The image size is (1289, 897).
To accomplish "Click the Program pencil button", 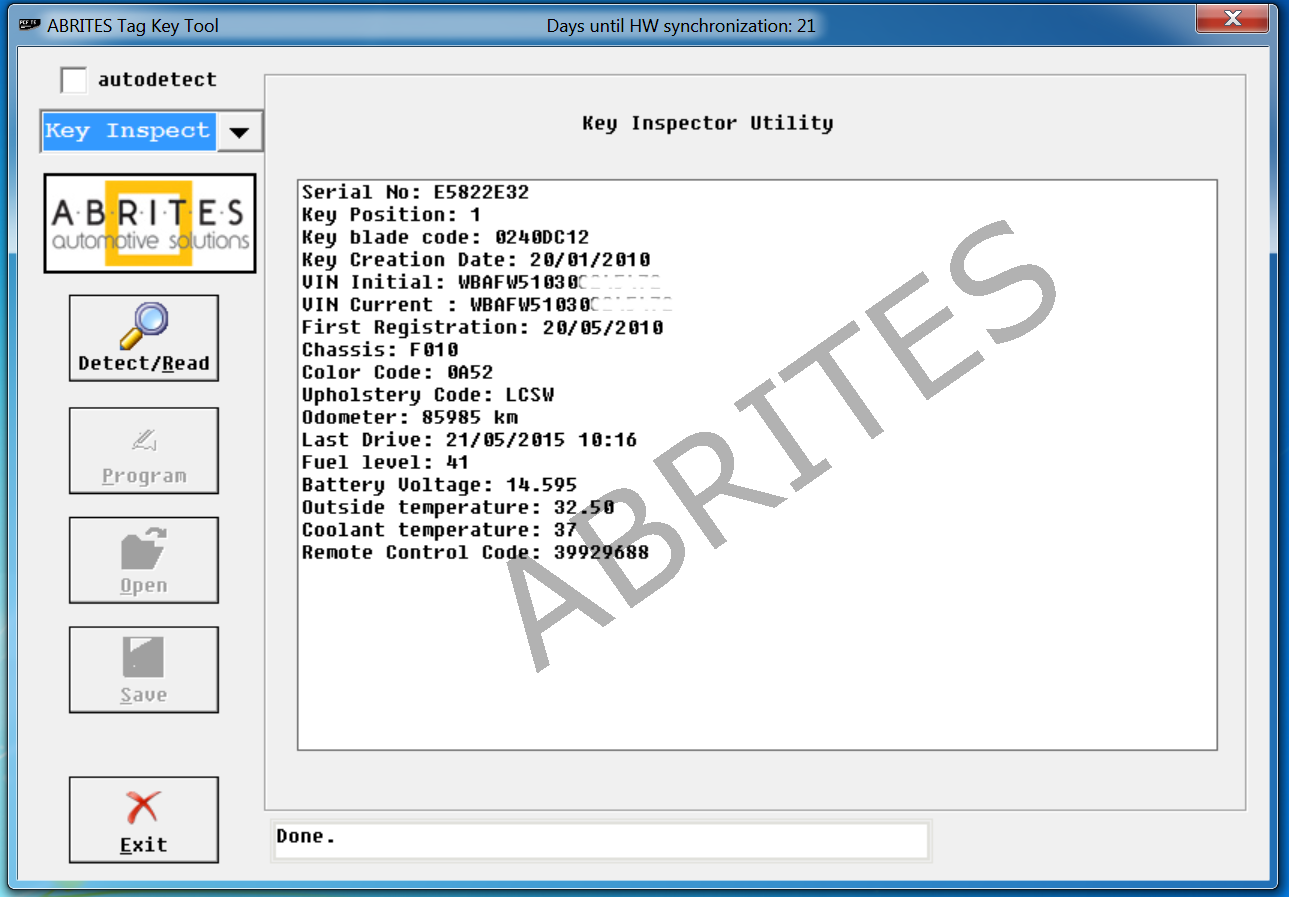I will [143, 451].
